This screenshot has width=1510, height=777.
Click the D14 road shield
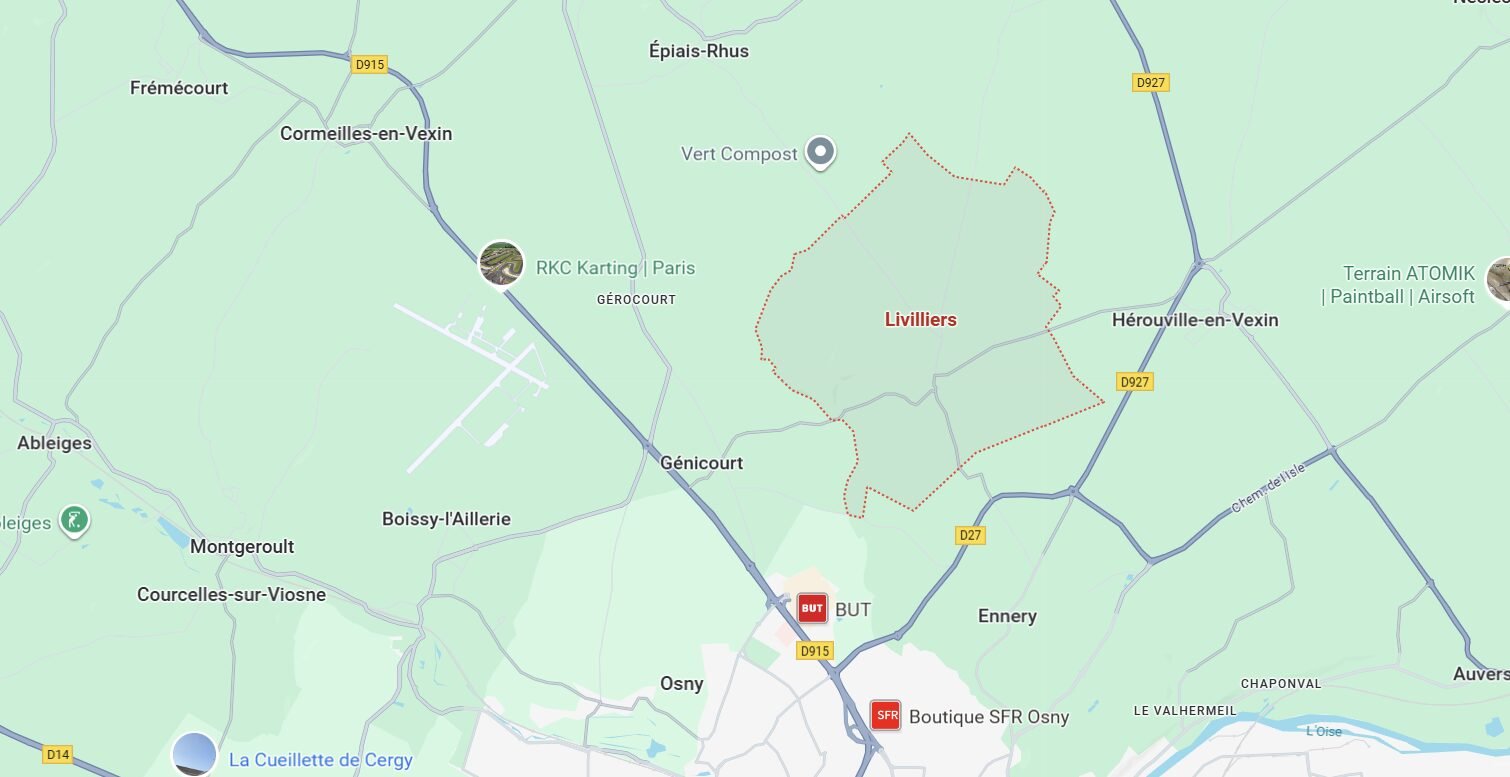coord(57,754)
